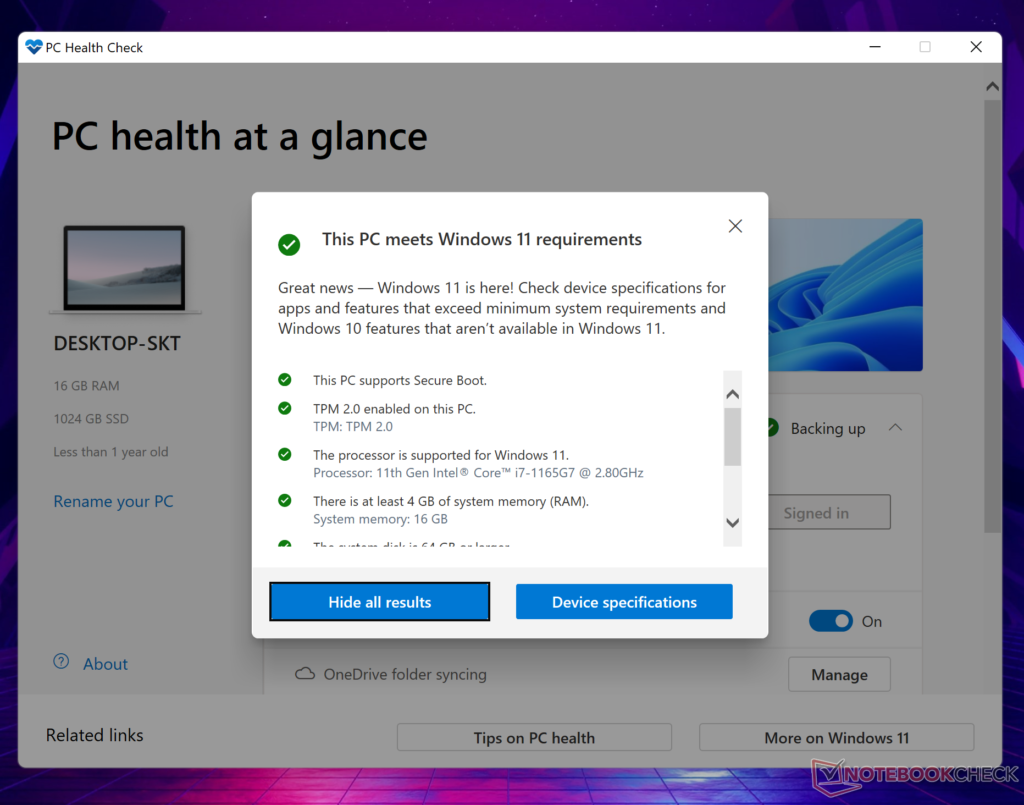The height and width of the screenshot is (805, 1024).
Task: Click Hide all results
Action: tap(379, 601)
